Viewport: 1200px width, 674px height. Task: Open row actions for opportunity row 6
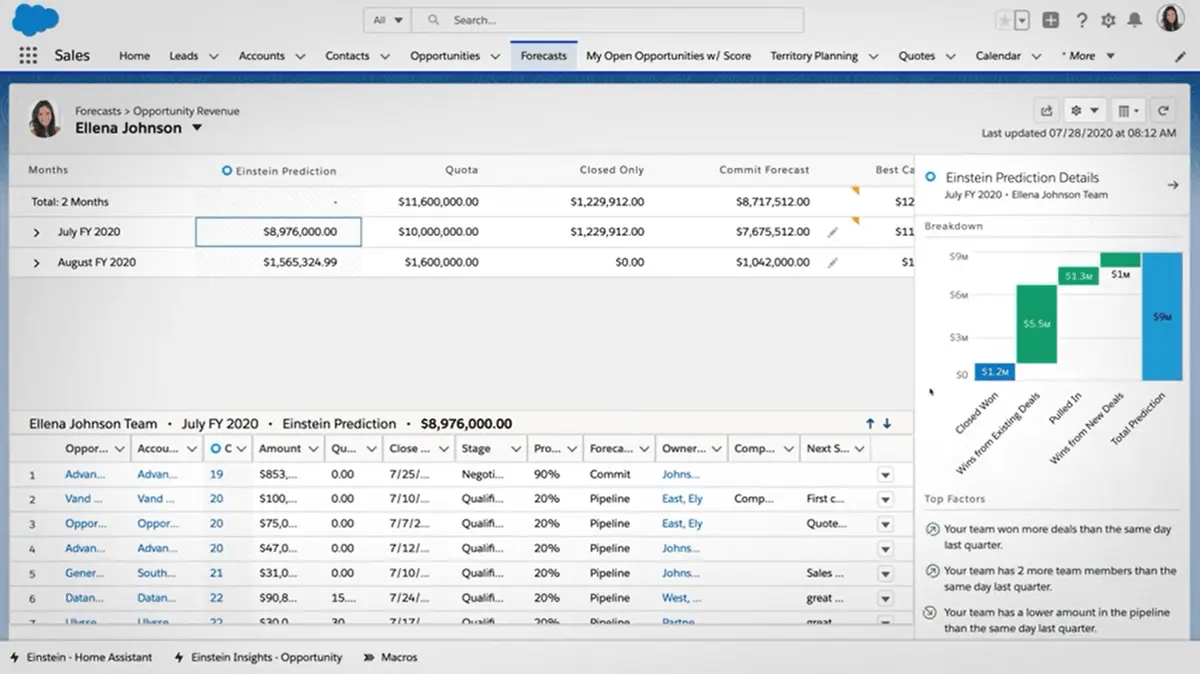885,598
